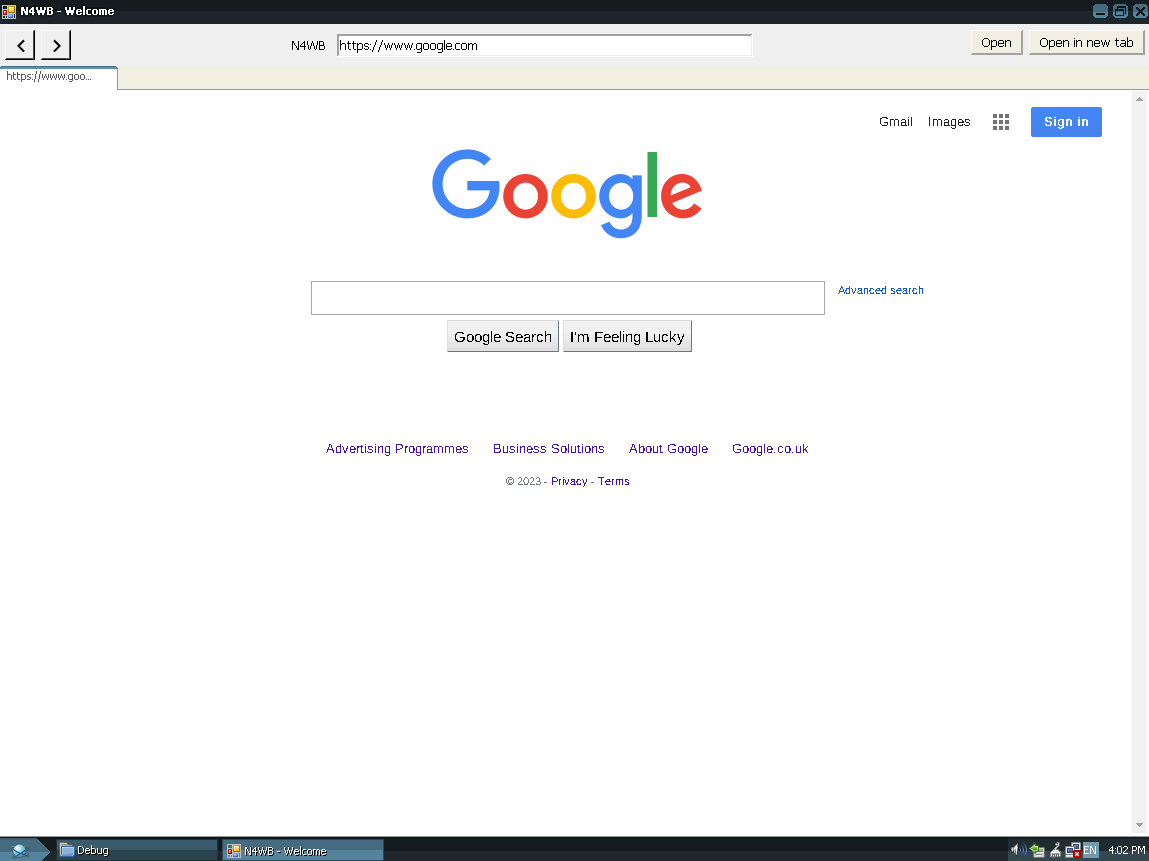
Task: Click the page scrollbar up arrow
Action: (x=1139, y=98)
